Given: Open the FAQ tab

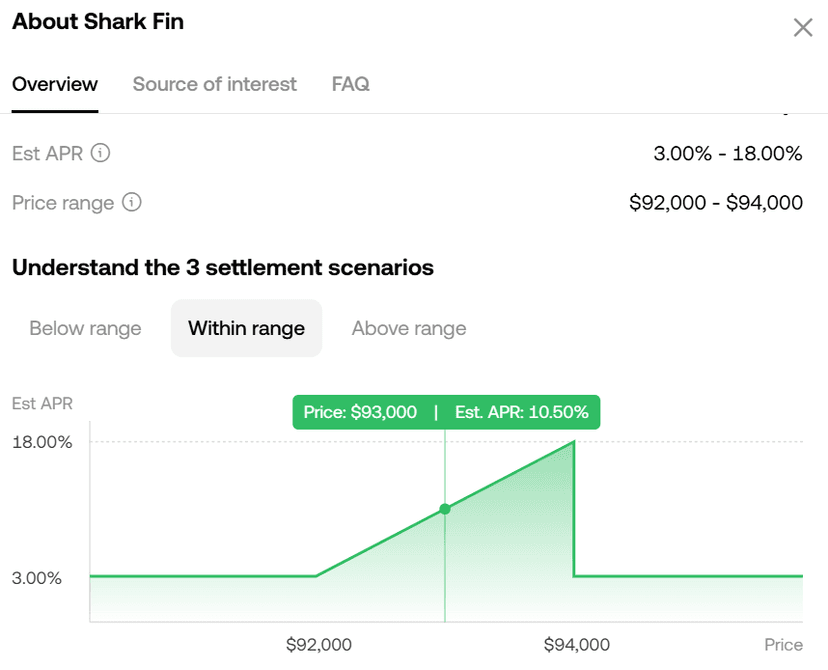Looking at the screenshot, I should 350,84.
